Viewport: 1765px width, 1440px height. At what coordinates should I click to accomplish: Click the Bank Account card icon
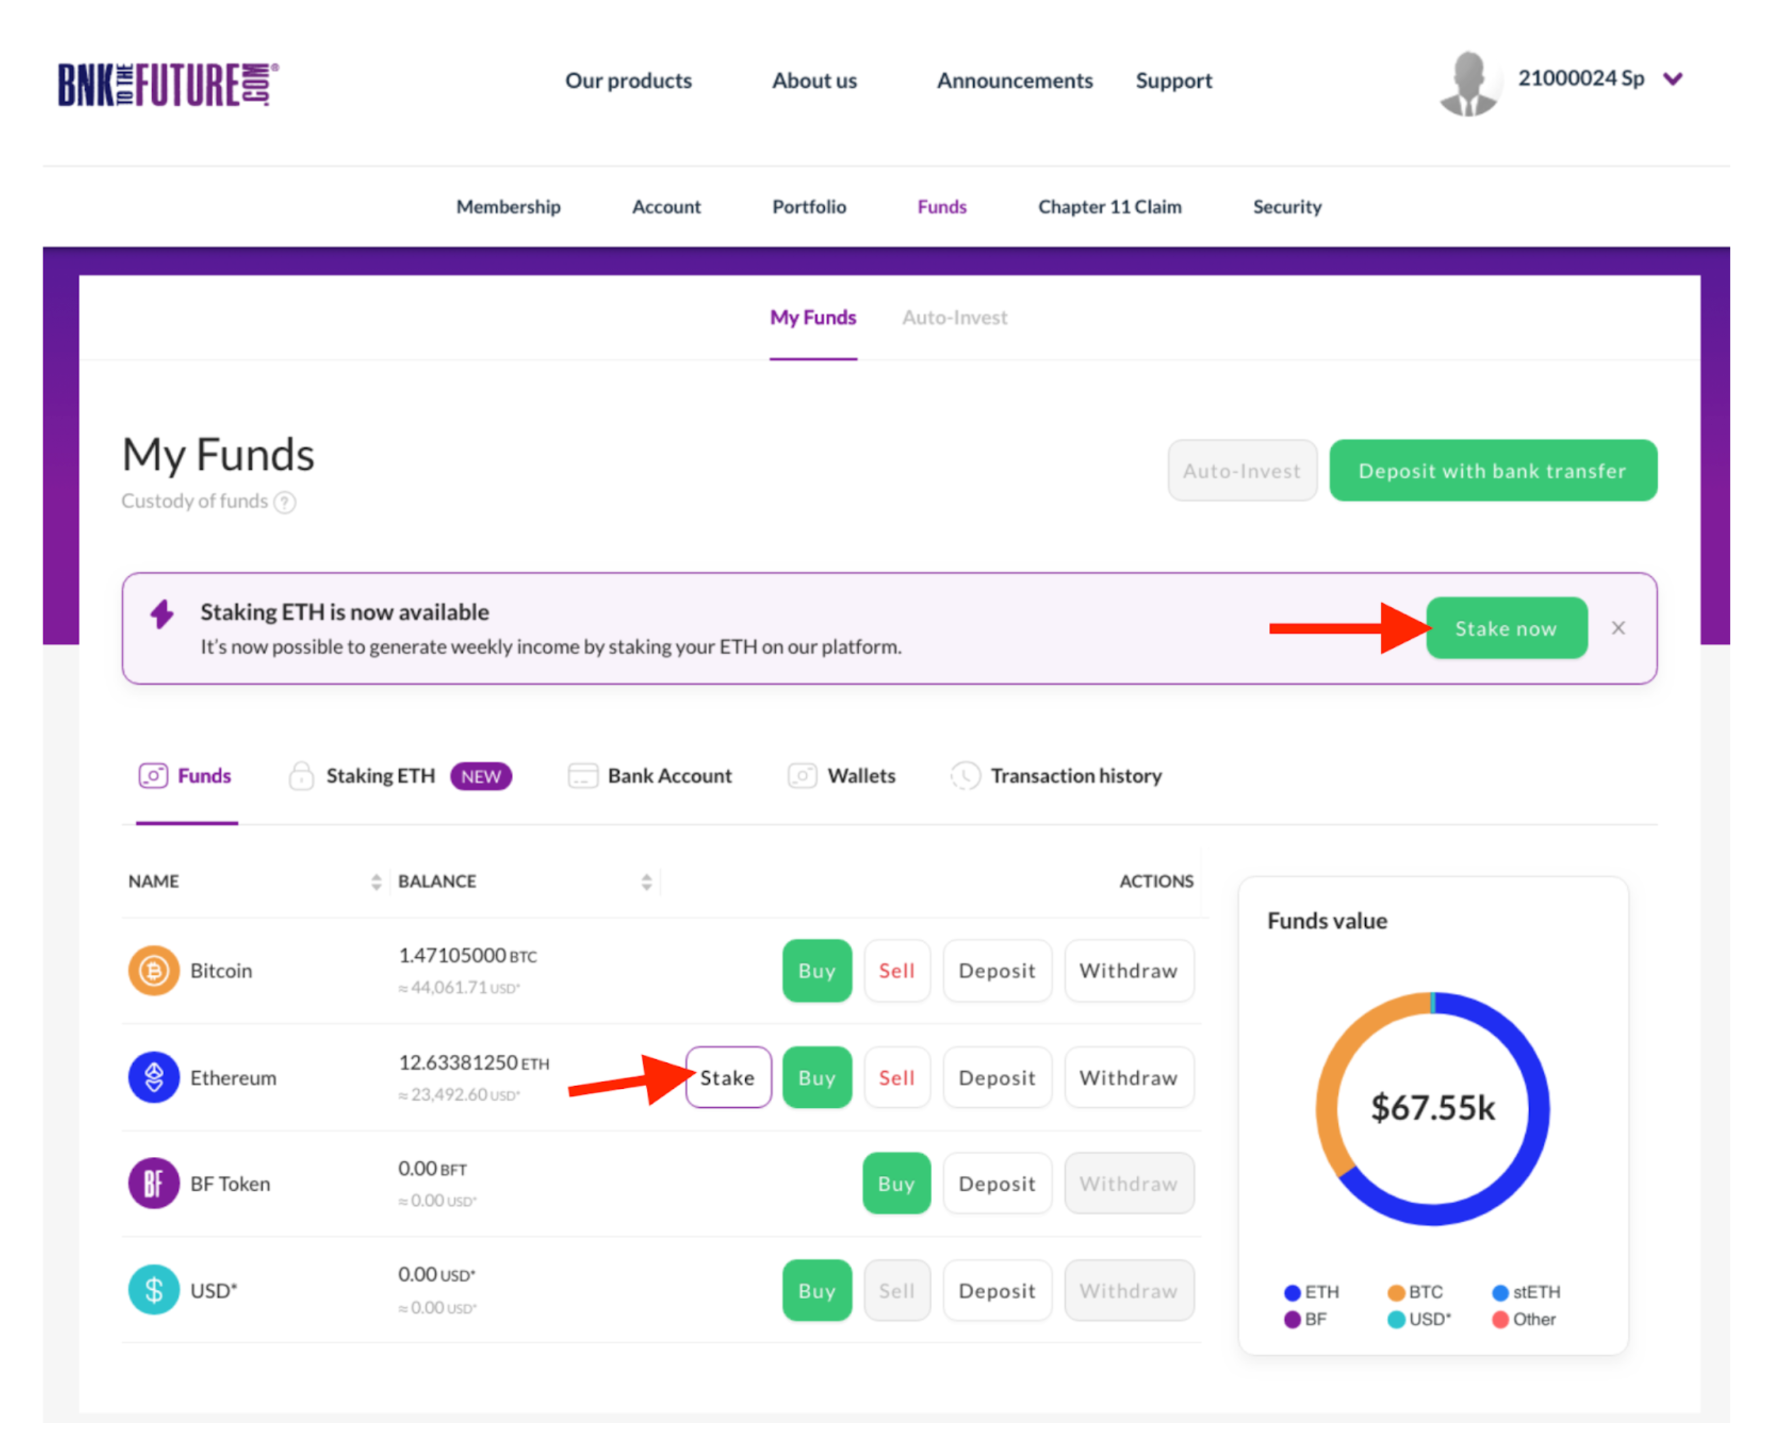[583, 776]
